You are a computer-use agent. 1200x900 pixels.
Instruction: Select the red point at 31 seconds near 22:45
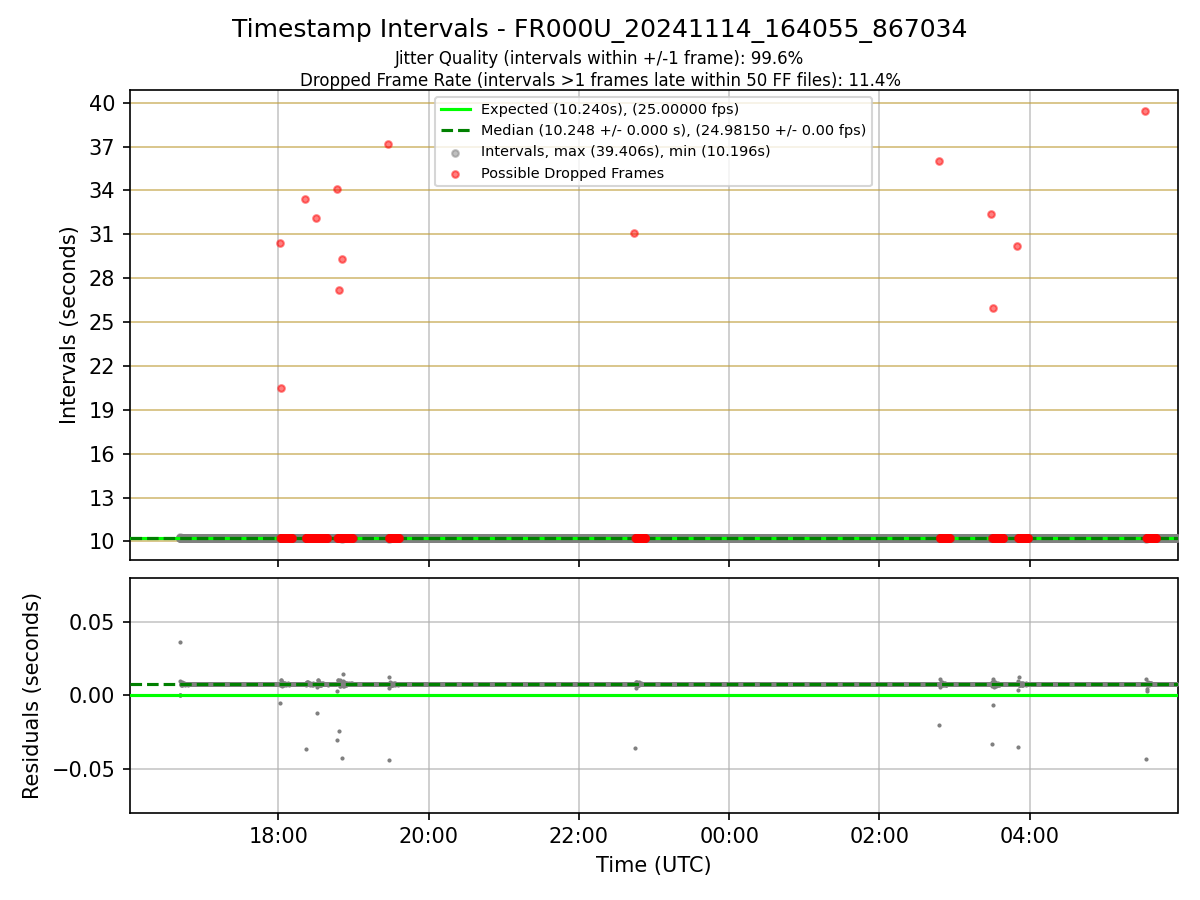click(634, 233)
